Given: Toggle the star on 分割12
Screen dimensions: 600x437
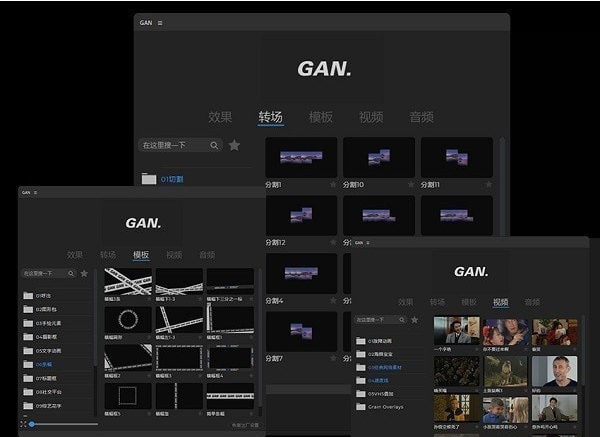Looking at the screenshot, I should coord(333,243).
